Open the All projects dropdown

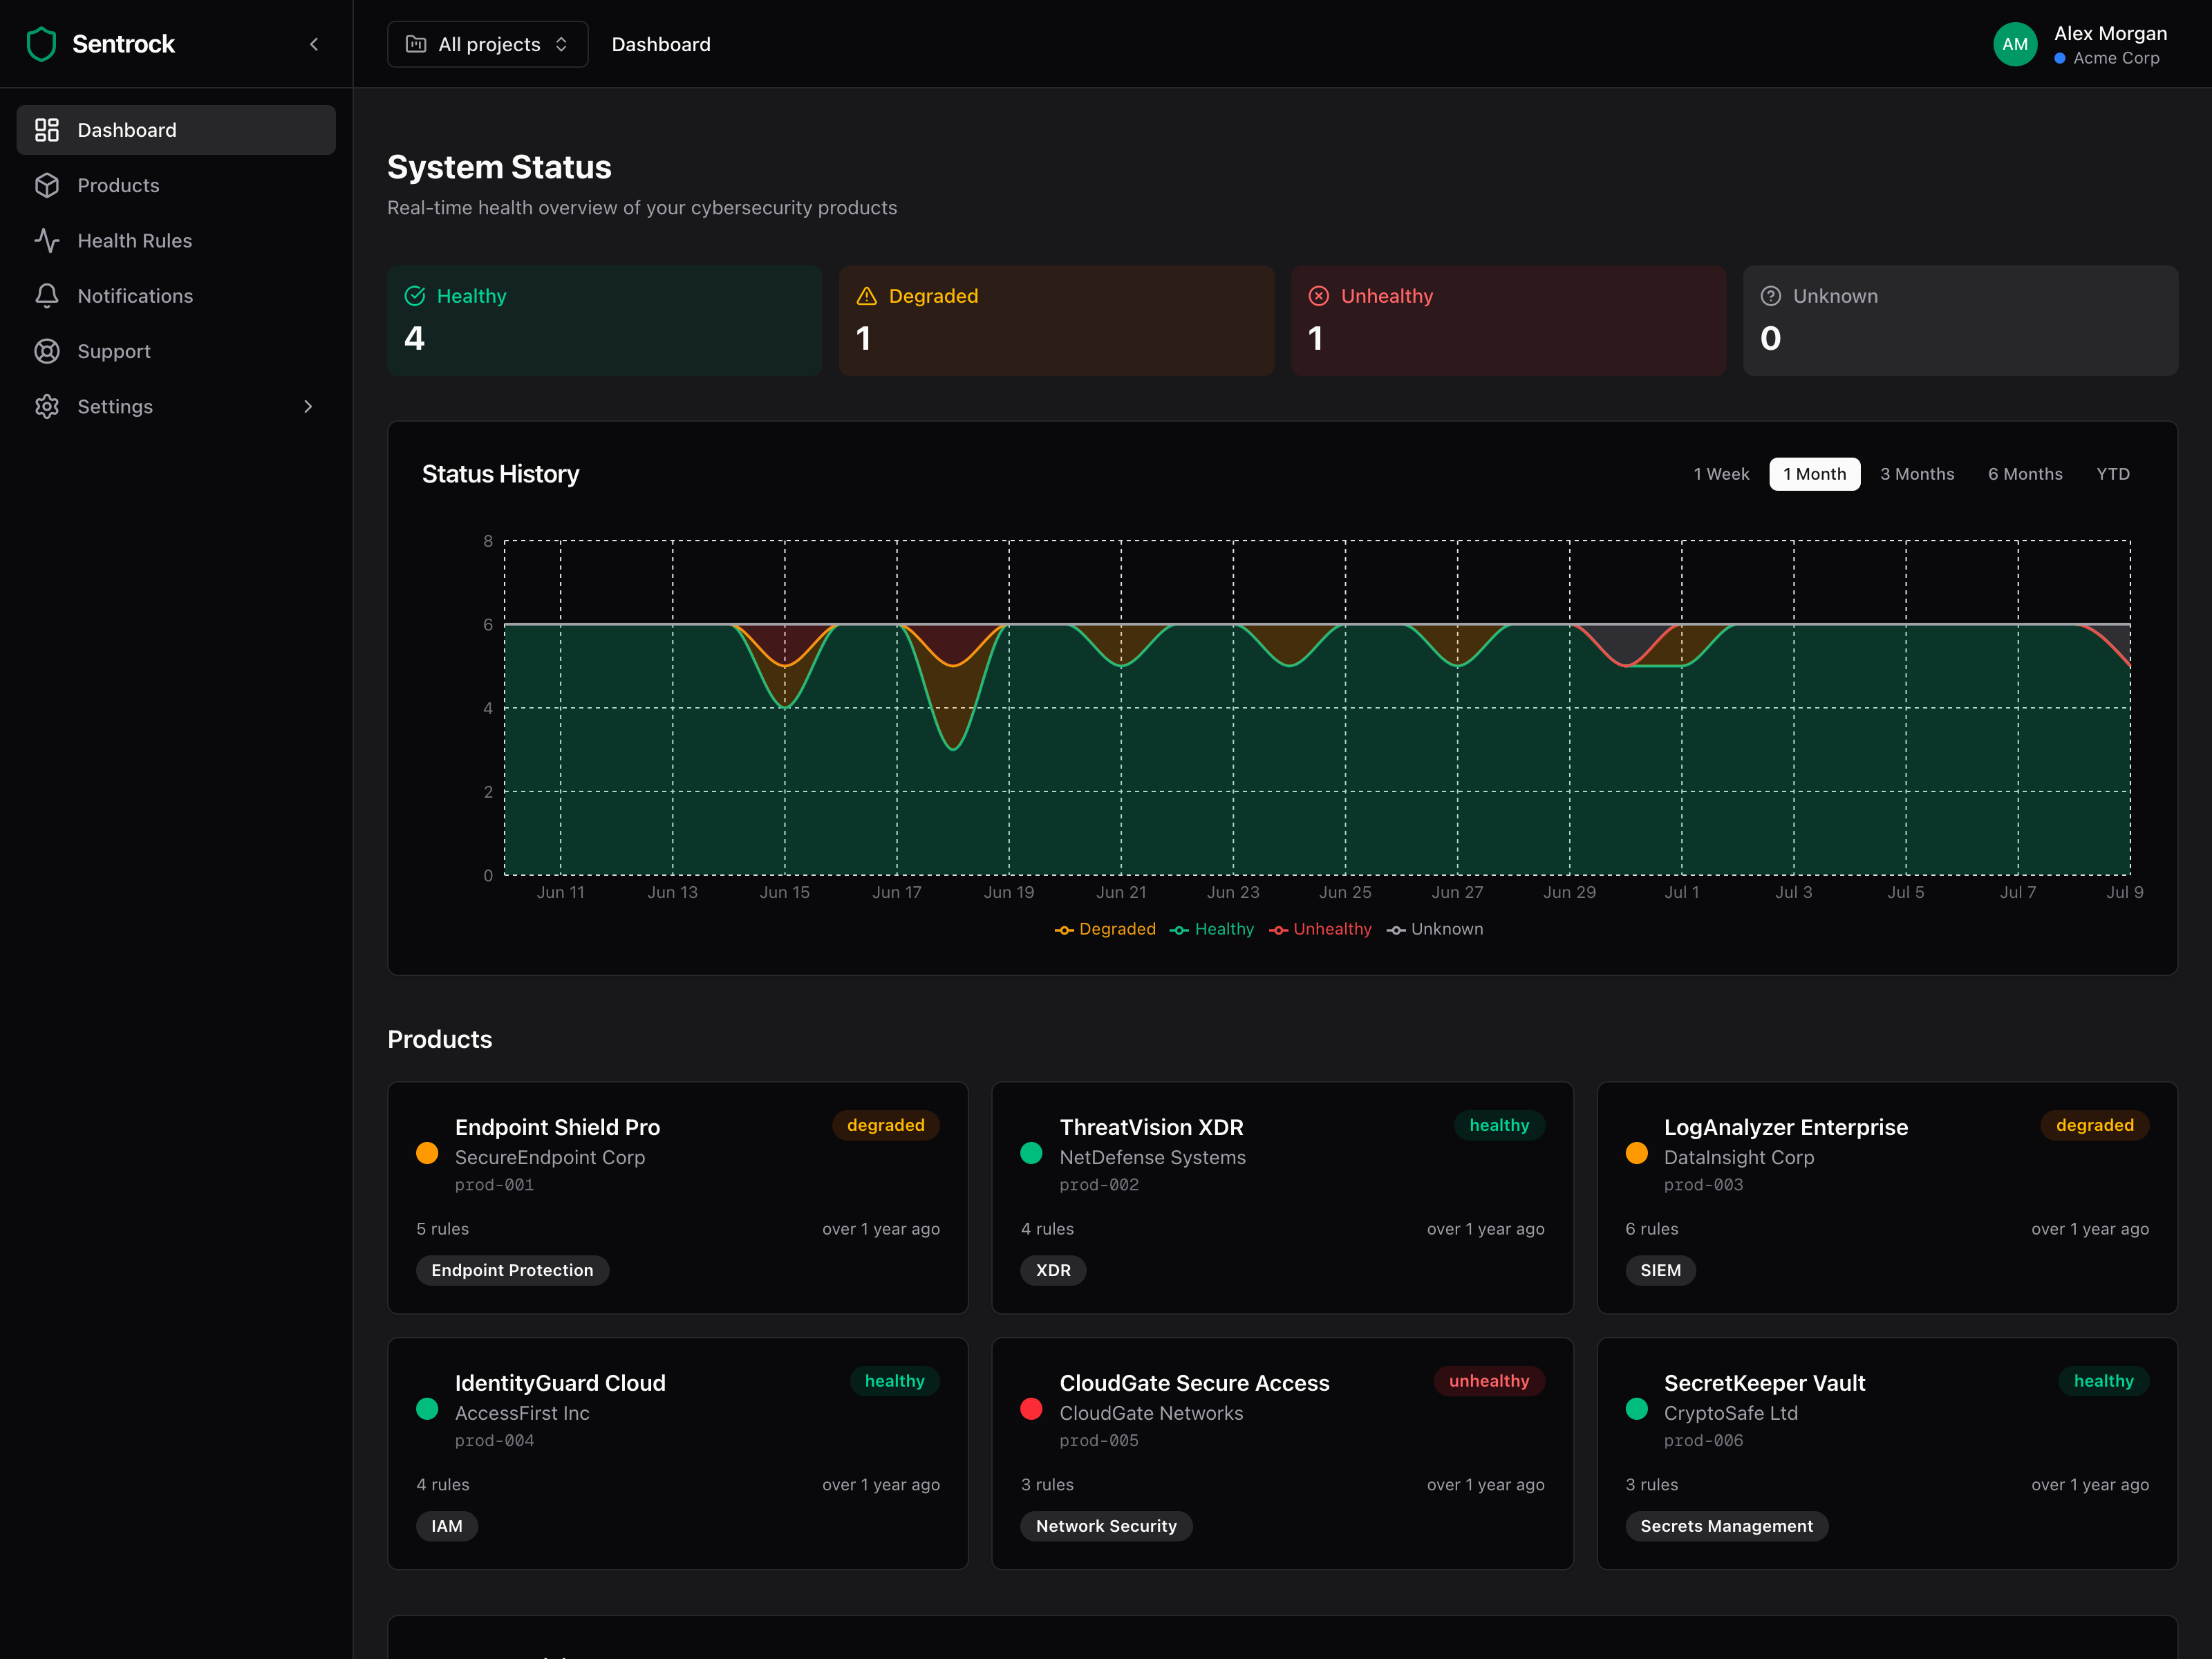487,44
